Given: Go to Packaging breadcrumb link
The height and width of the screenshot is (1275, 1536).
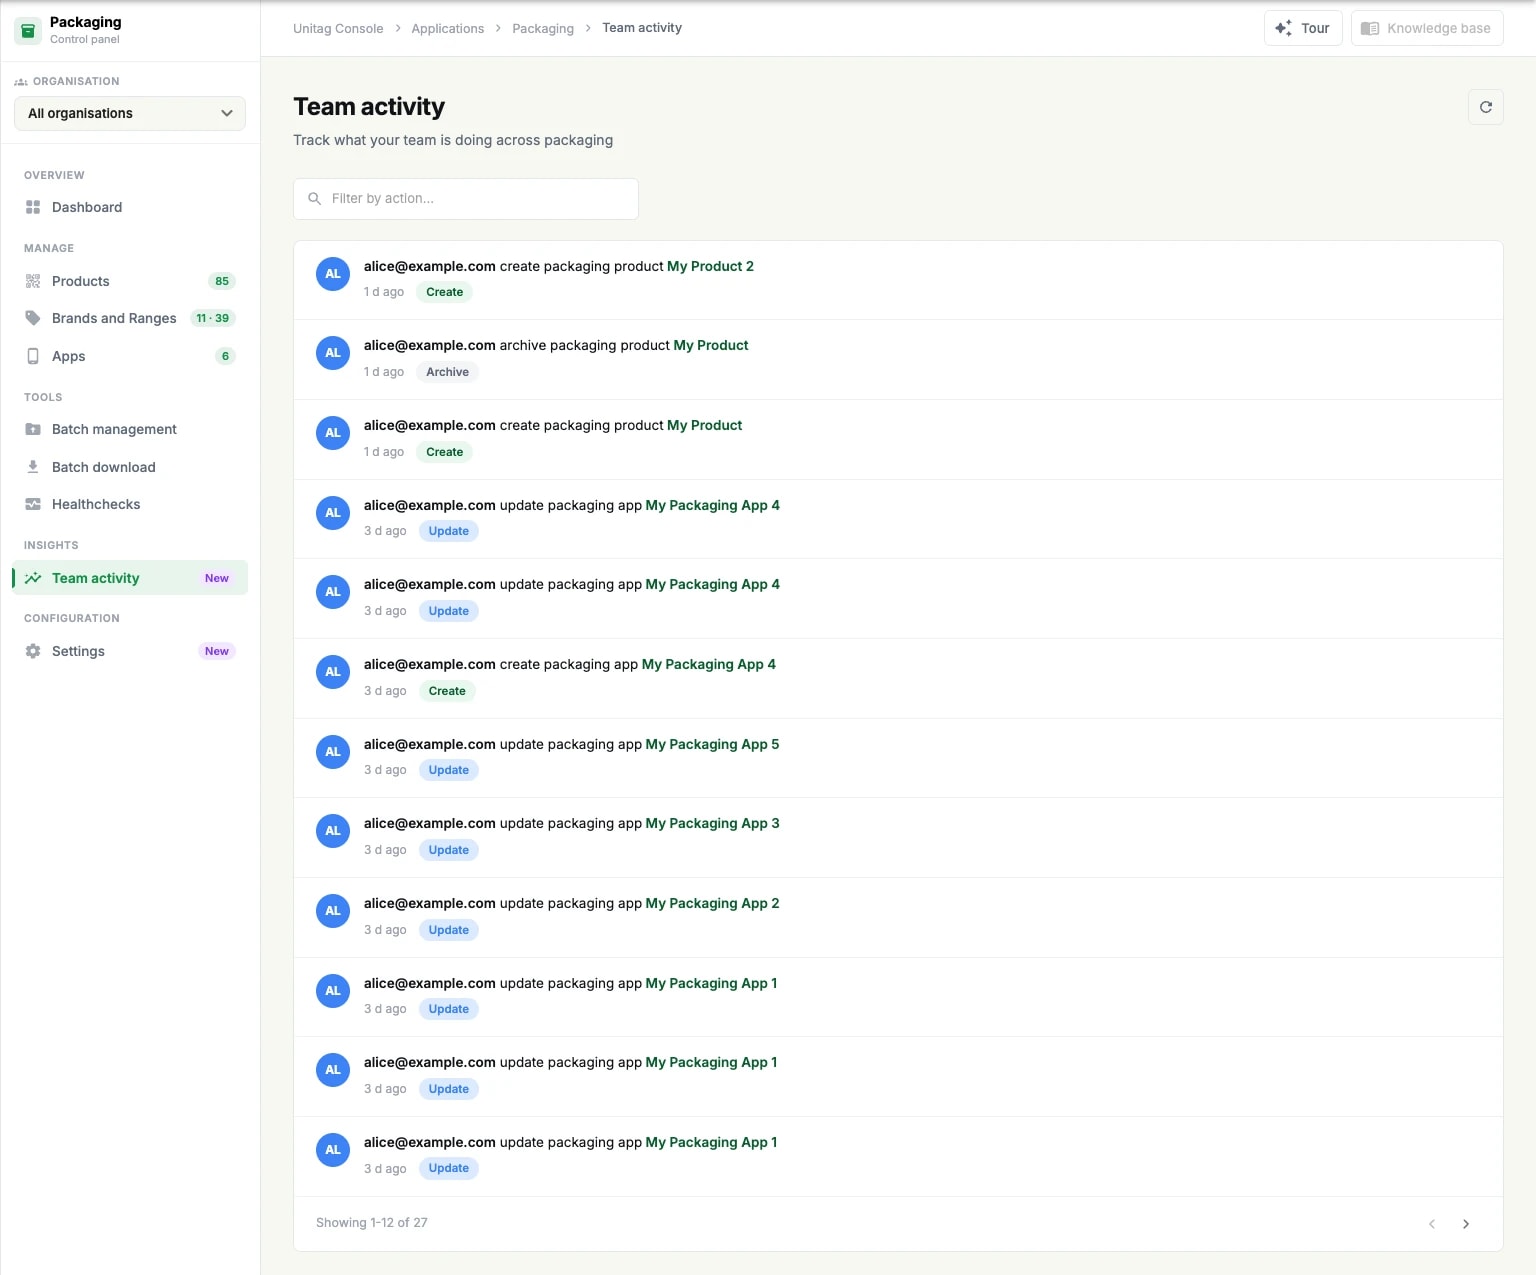Looking at the screenshot, I should [x=543, y=28].
